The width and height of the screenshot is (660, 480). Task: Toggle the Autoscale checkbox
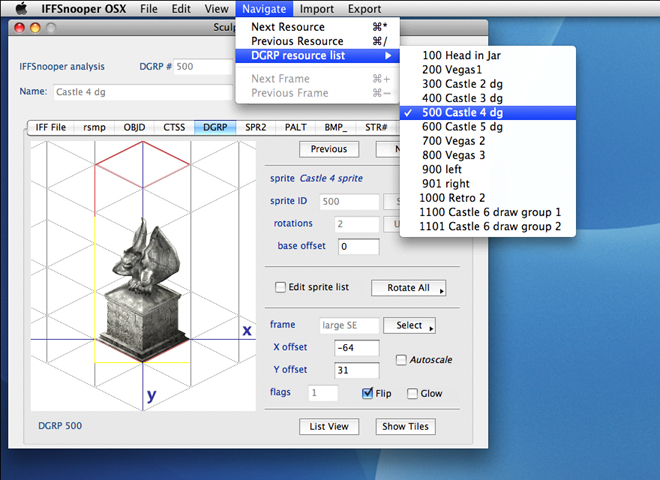click(x=401, y=360)
